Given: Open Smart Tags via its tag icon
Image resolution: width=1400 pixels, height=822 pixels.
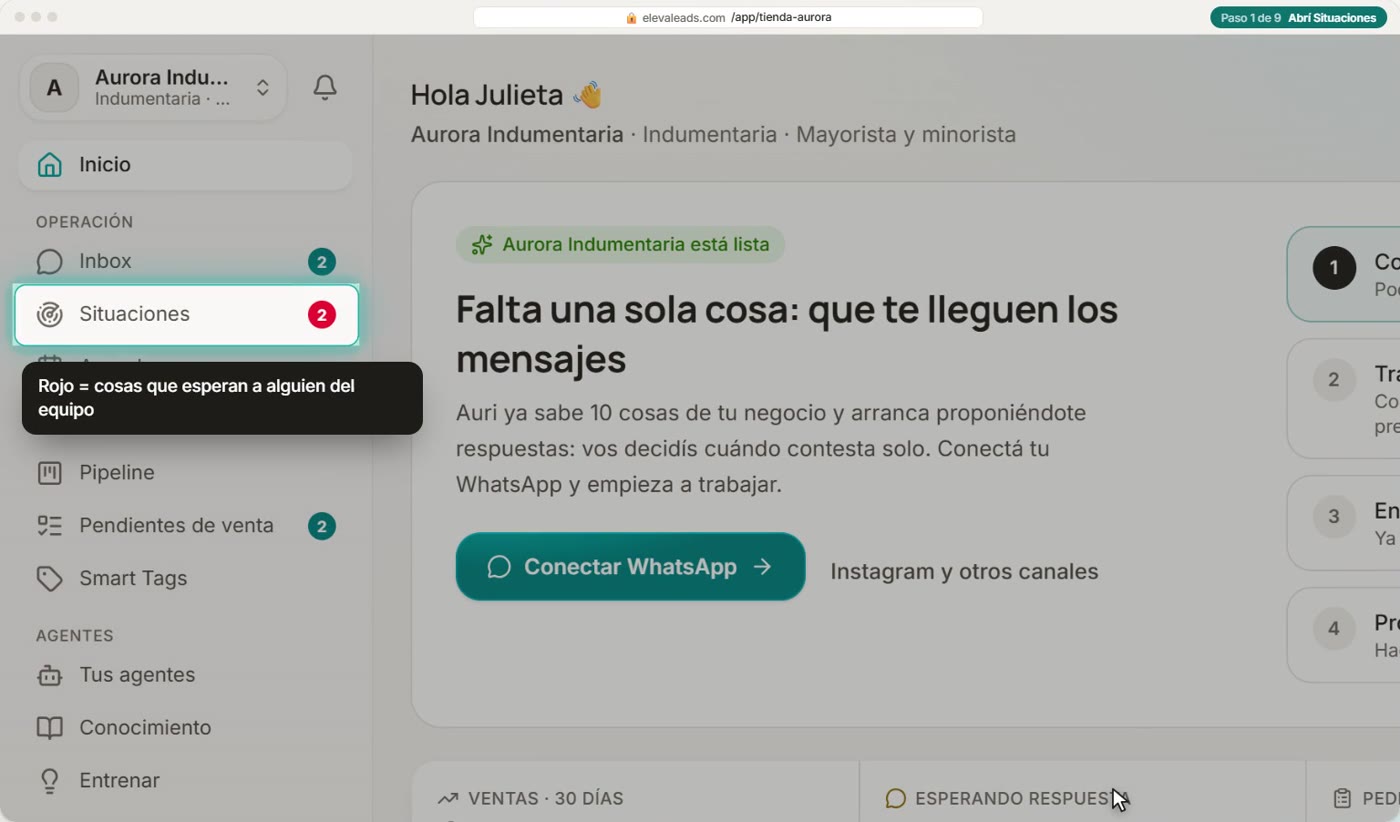Looking at the screenshot, I should (x=49, y=579).
